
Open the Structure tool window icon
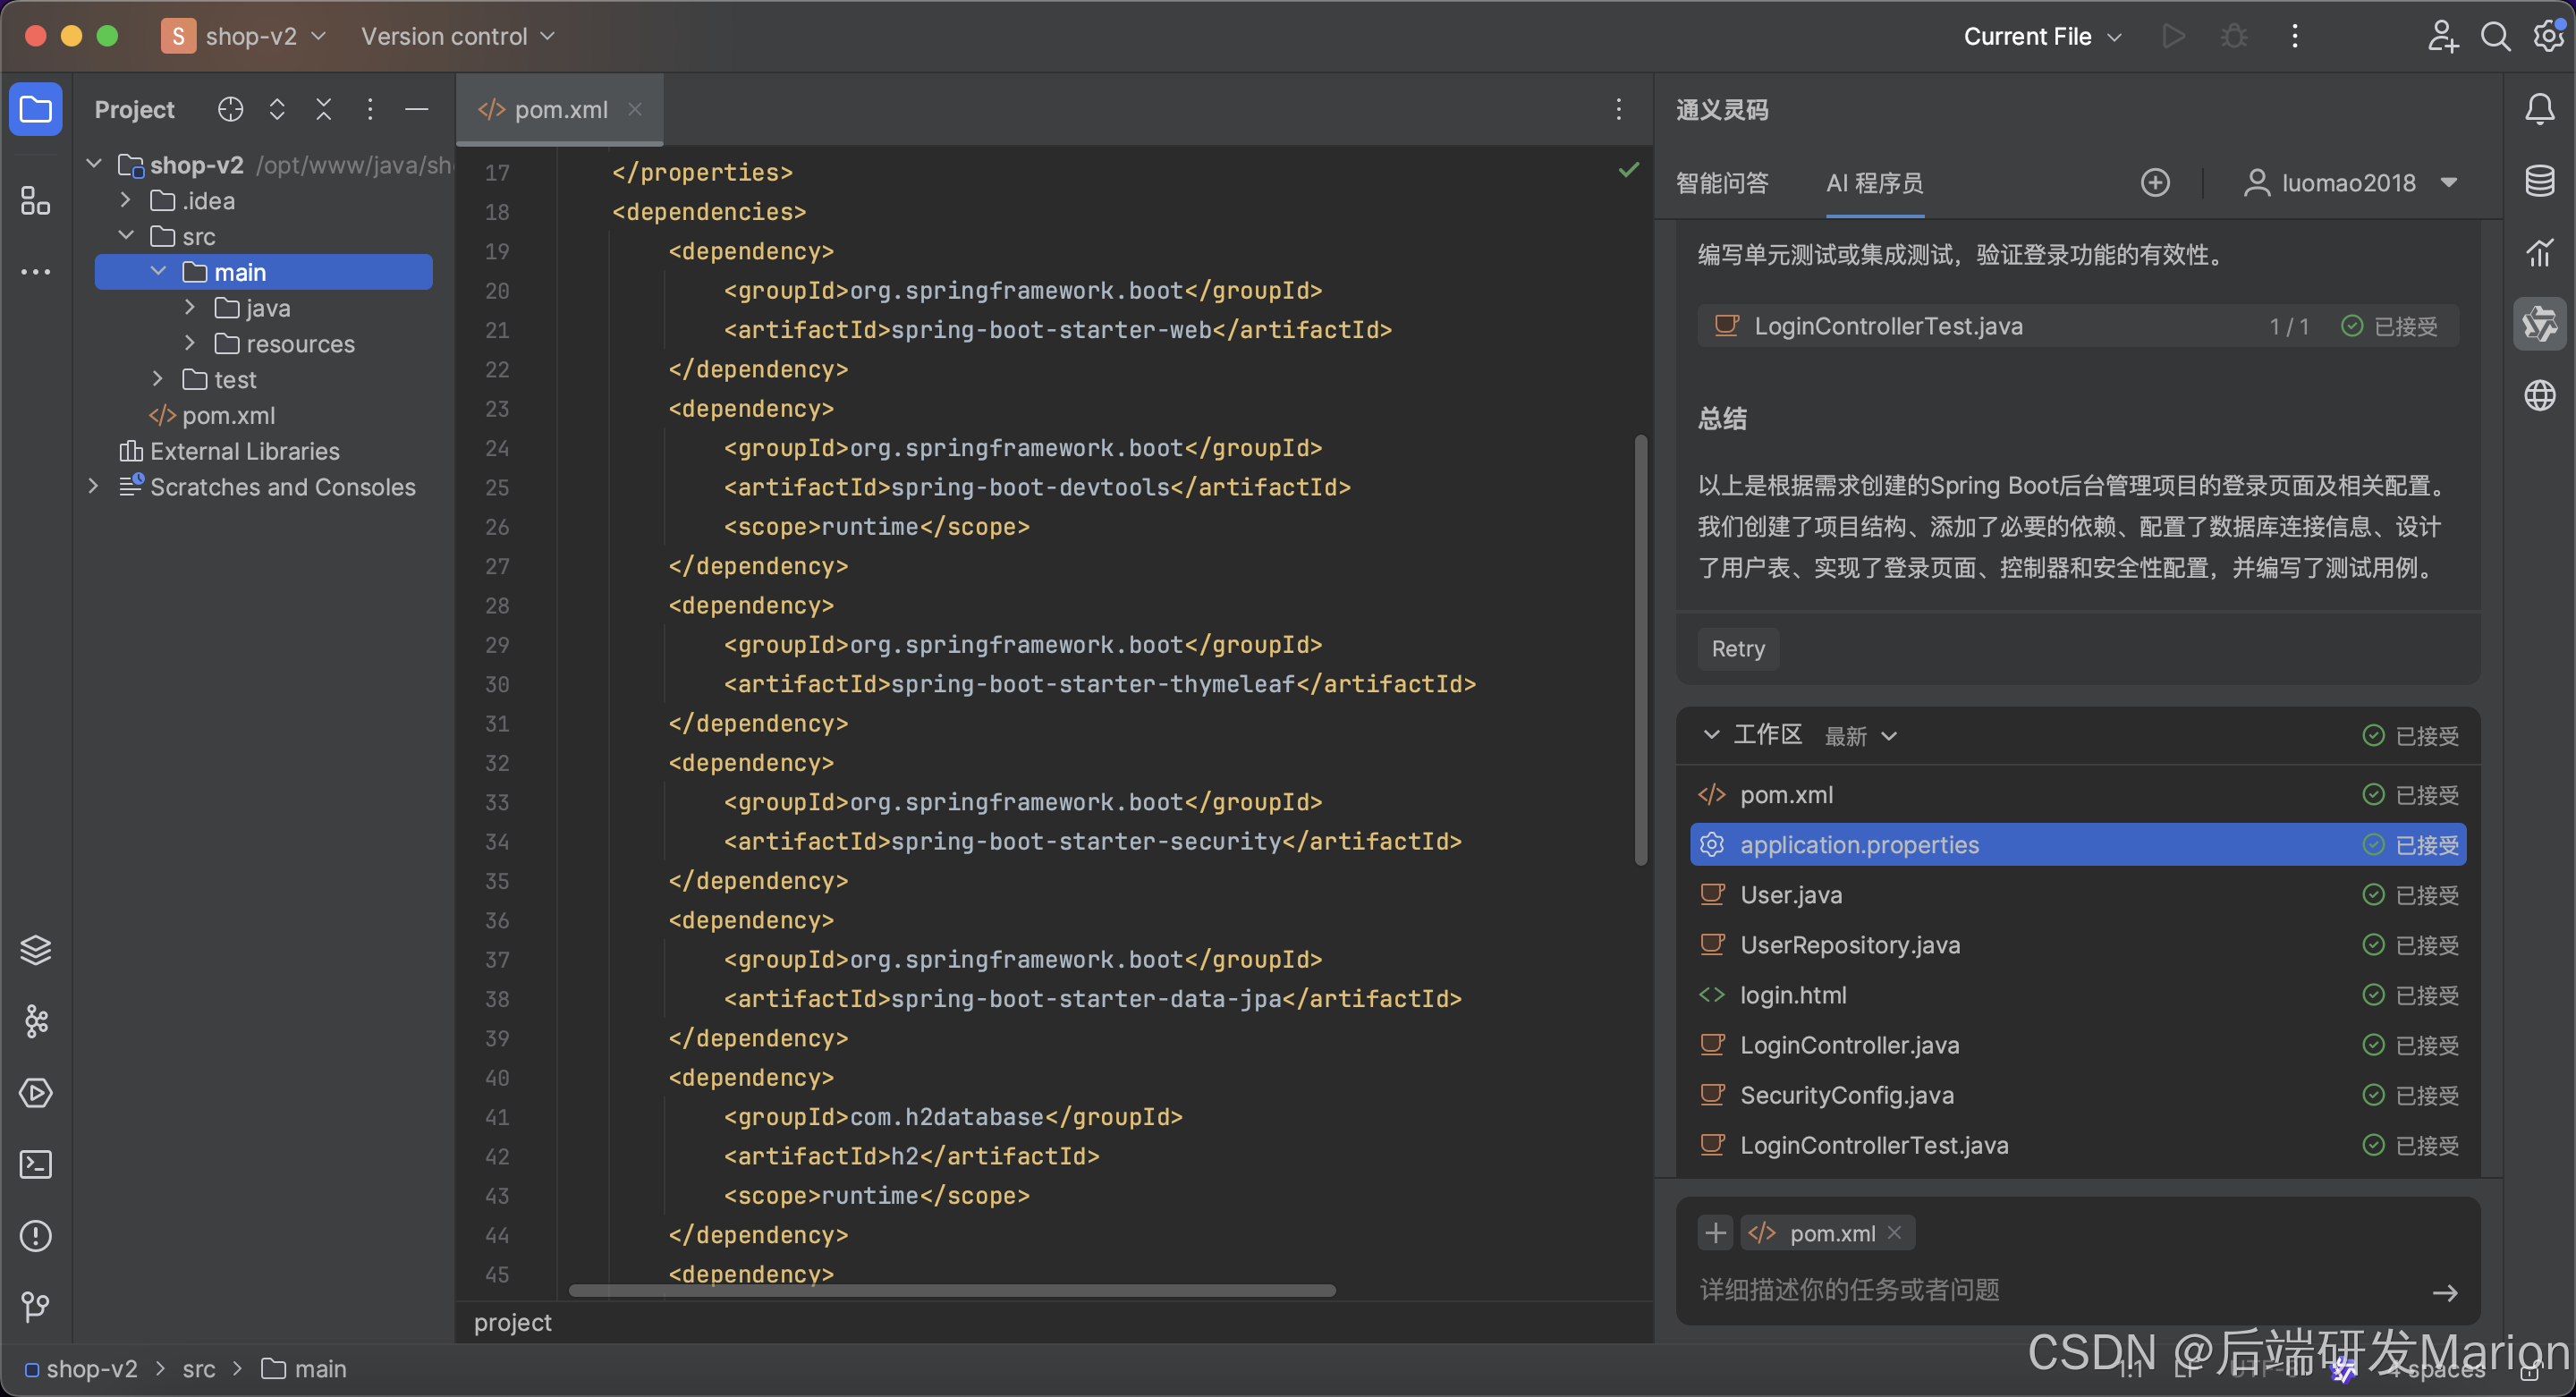tap(36, 201)
